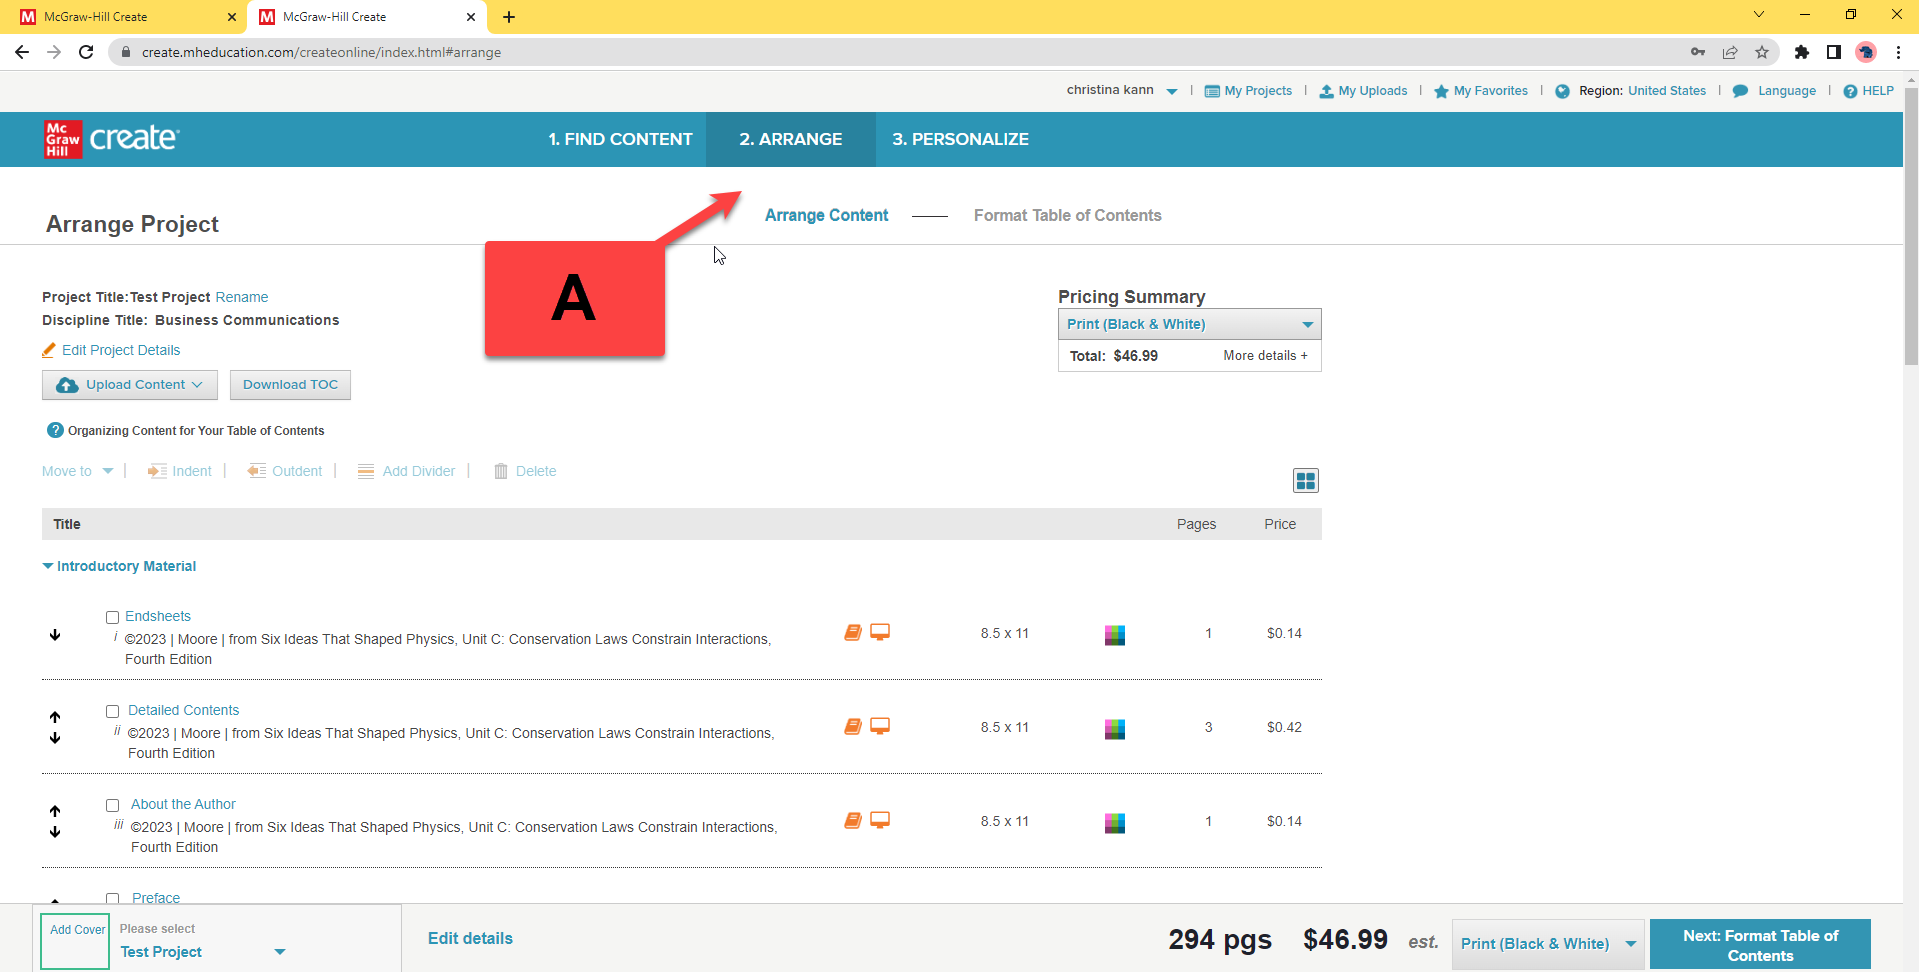This screenshot has height=972, width=1919.
Task: Select the Detailed Contents checkbox
Action: pos(113,712)
